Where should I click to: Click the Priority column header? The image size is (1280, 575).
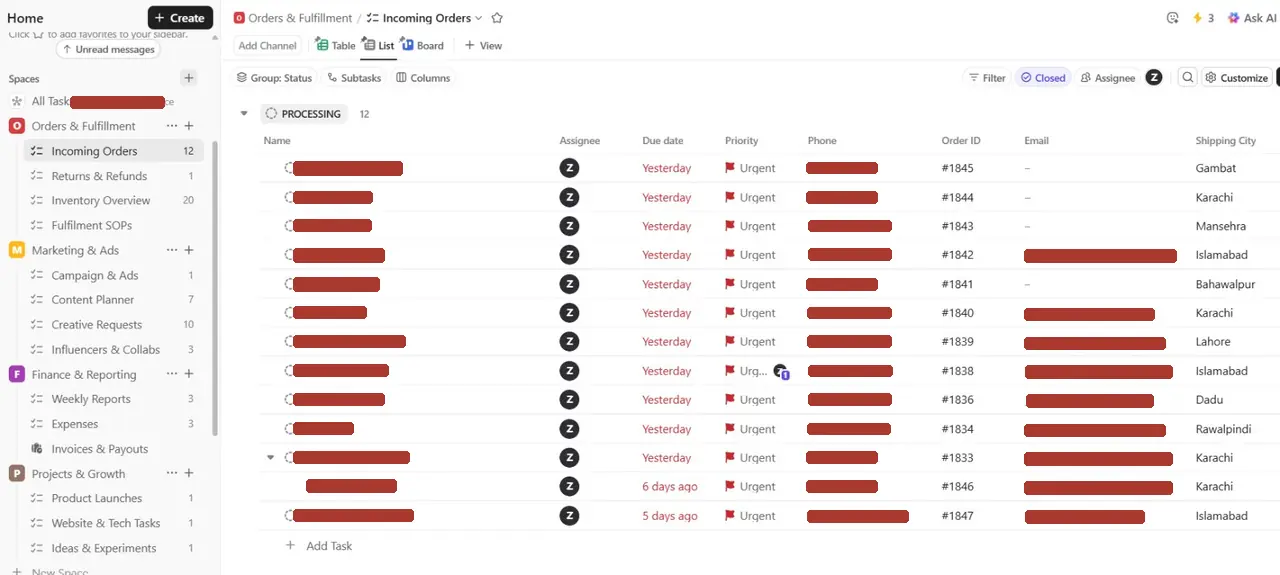(742, 141)
